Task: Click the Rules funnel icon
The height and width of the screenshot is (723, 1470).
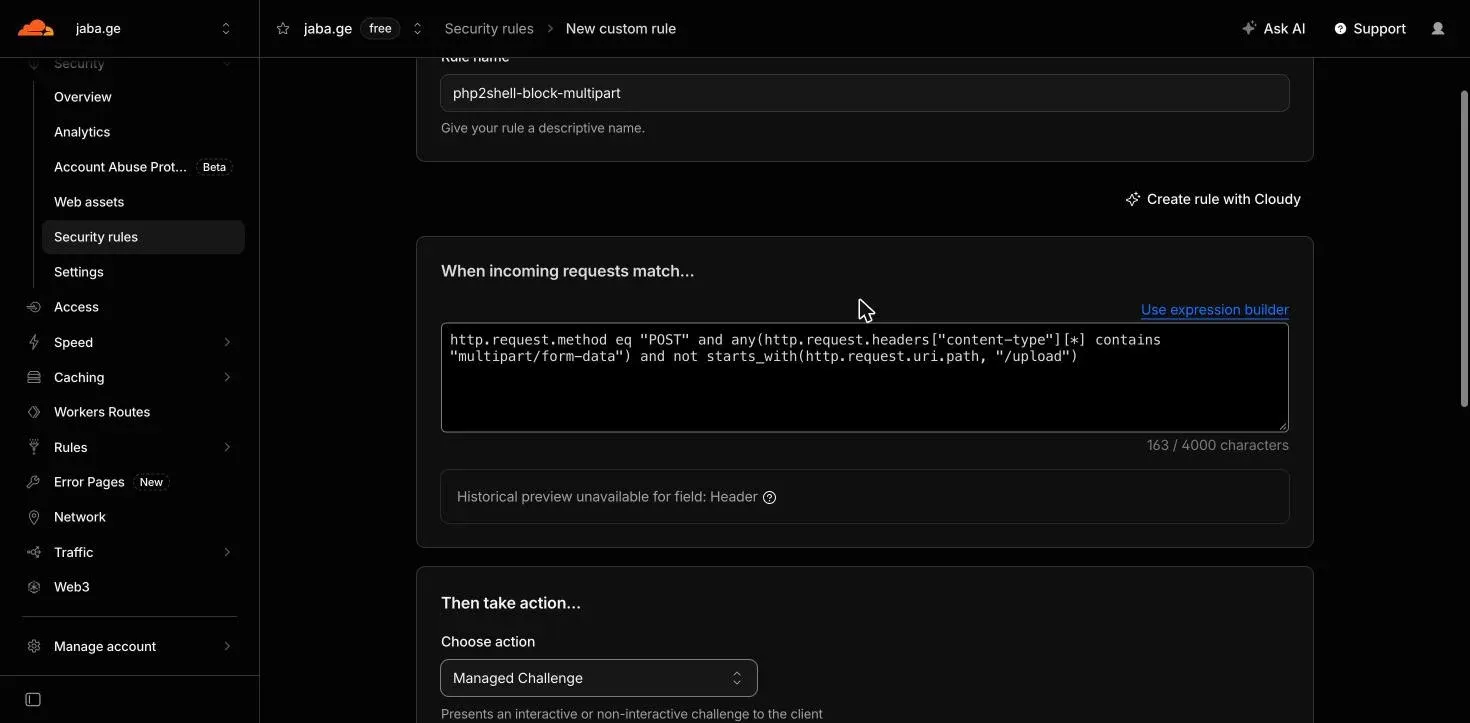Action: click(x=34, y=447)
